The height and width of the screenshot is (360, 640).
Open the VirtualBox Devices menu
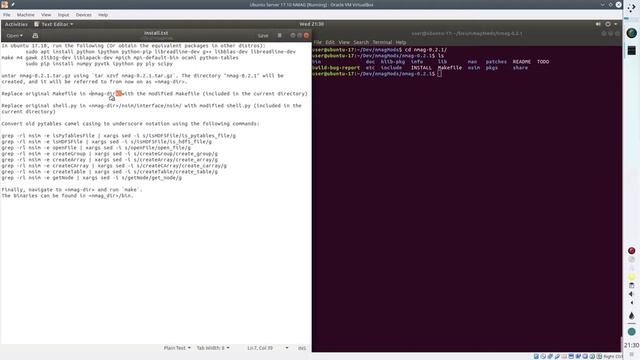click(x=84, y=15)
